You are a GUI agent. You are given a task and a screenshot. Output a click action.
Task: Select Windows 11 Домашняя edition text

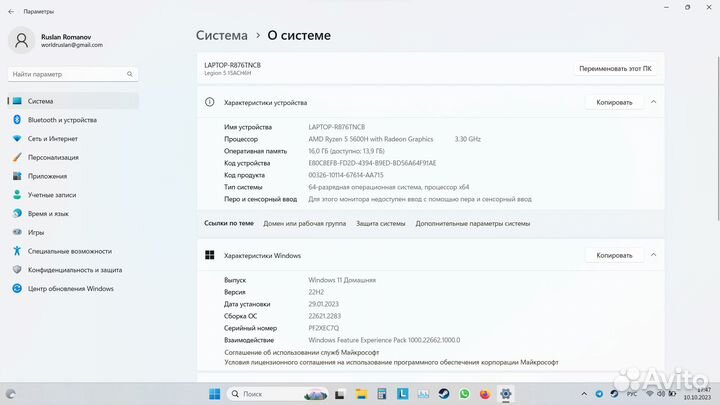tap(342, 280)
